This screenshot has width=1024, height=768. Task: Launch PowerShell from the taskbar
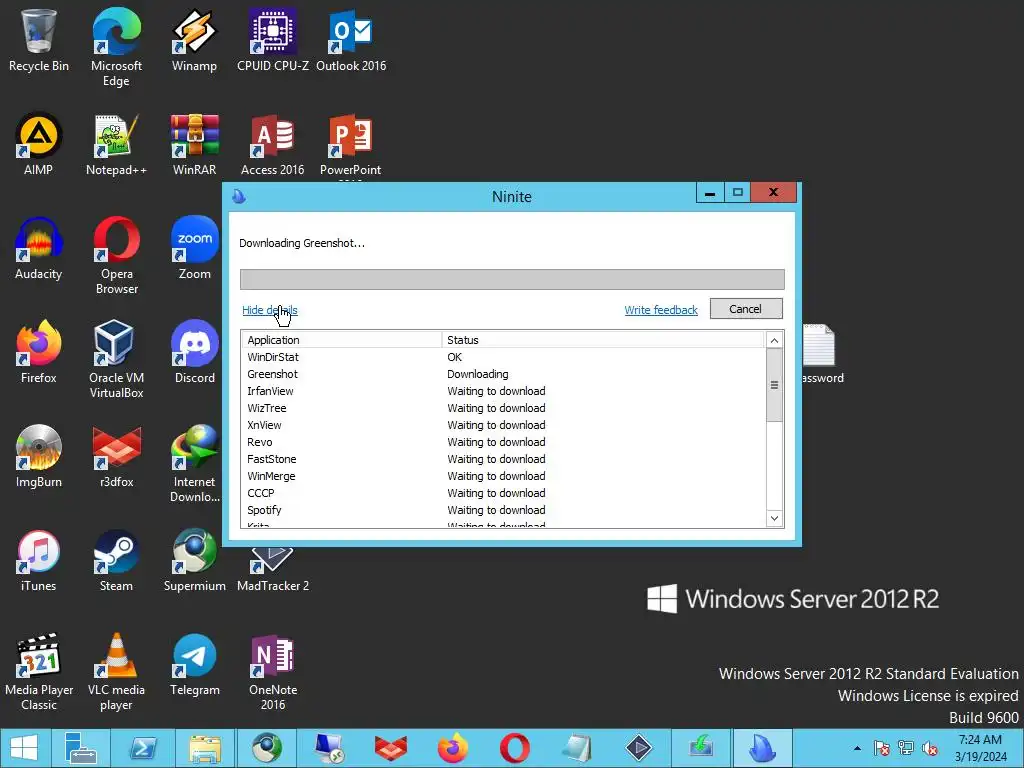(143, 748)
